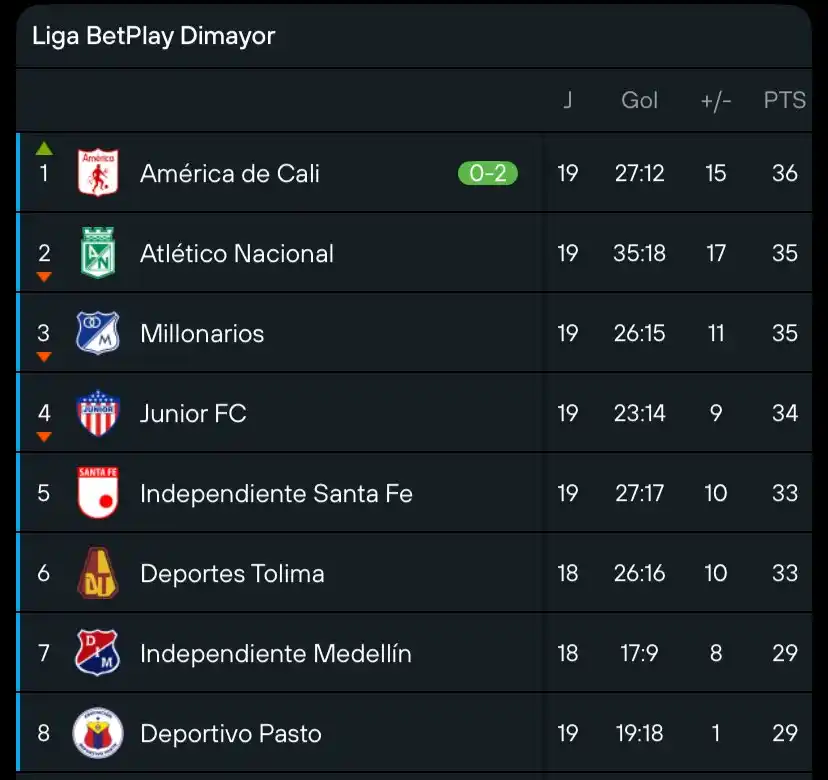Click the J matches played header
The height and width of the screenshot is (780, 828).
point(568,100)
